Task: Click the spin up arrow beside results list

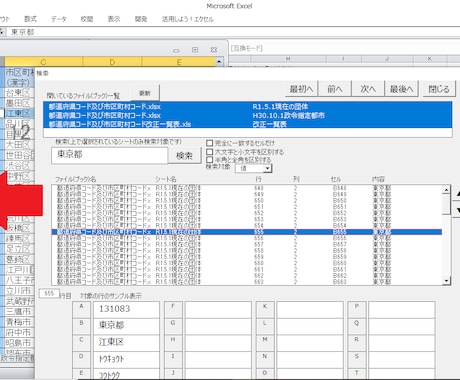Action: 457,193
